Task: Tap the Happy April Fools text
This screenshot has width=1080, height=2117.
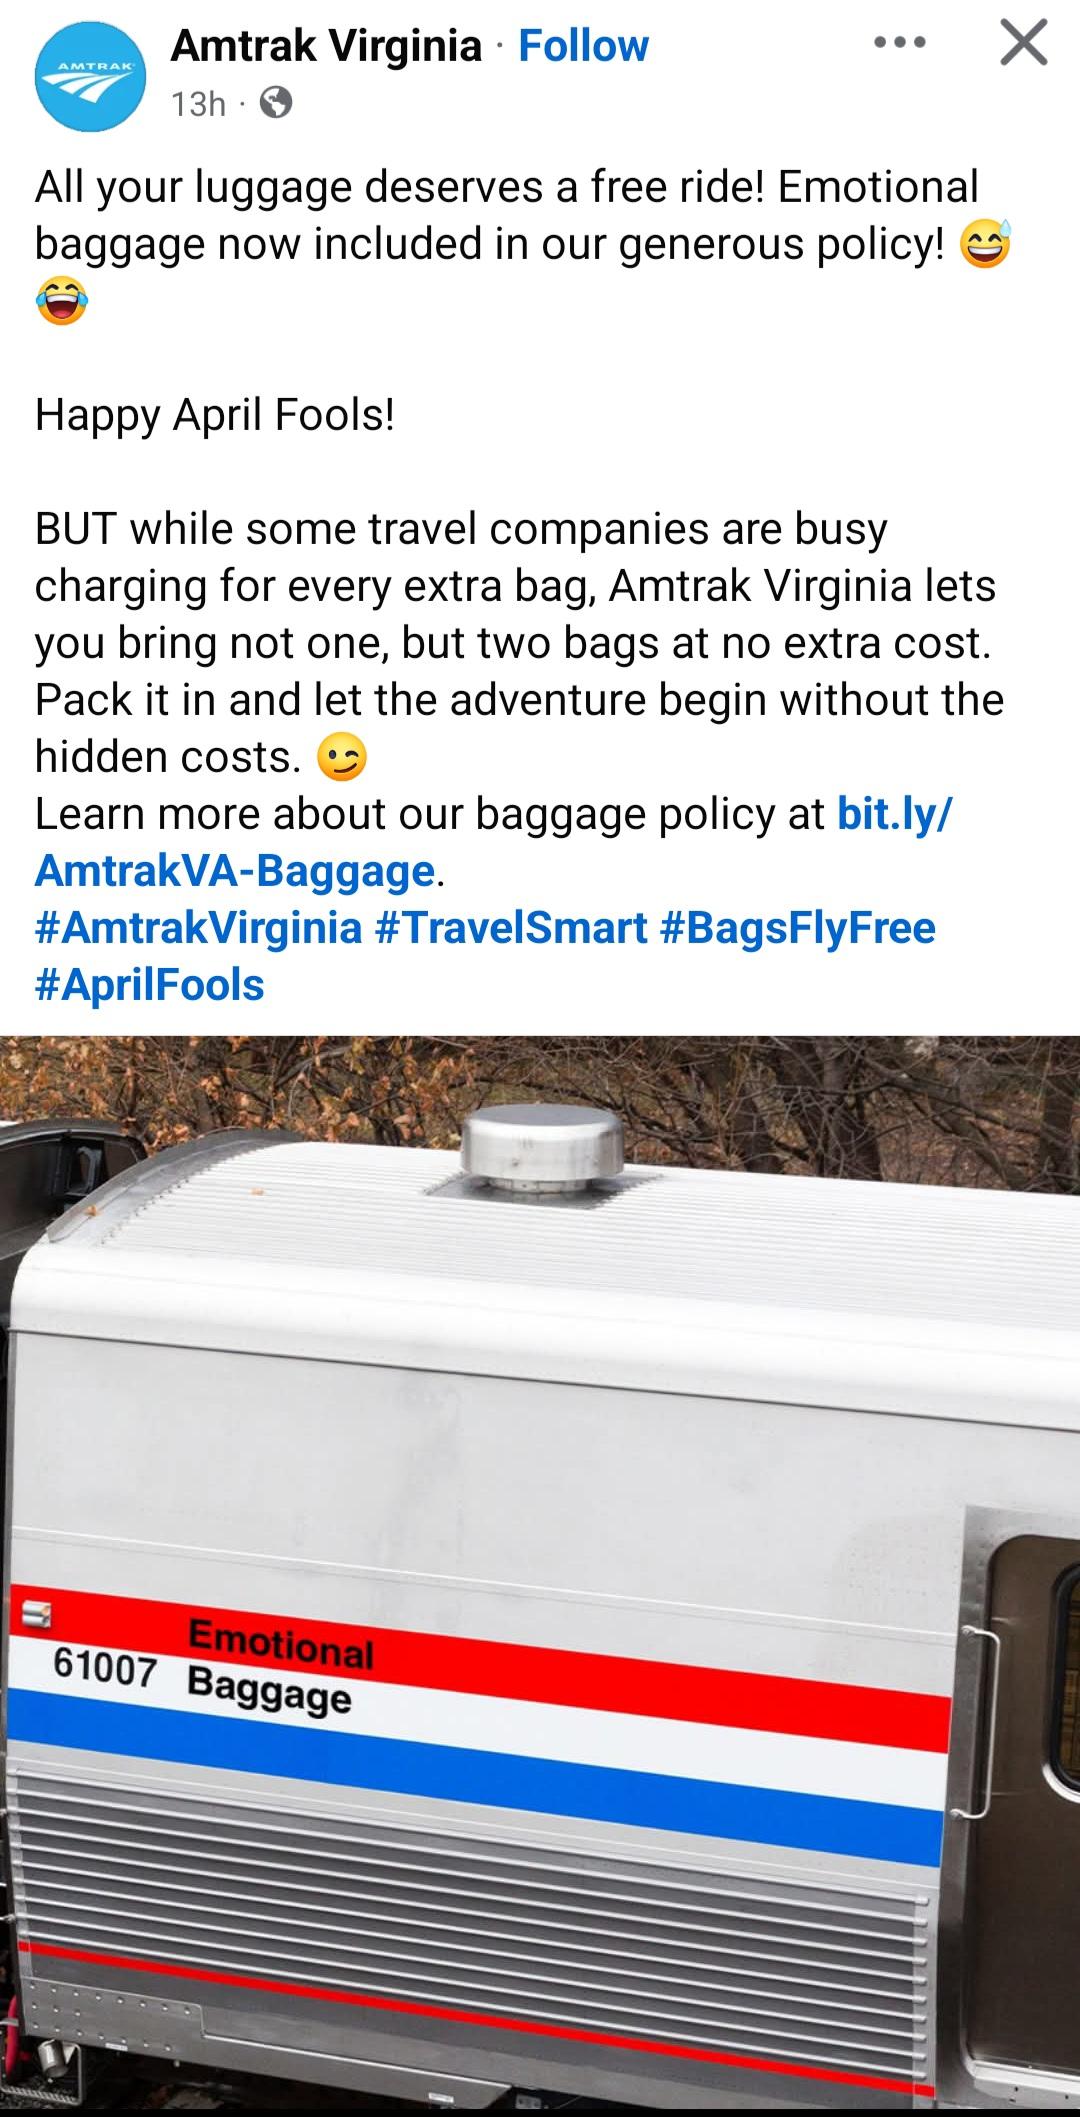Action: (x=215, y=415)
